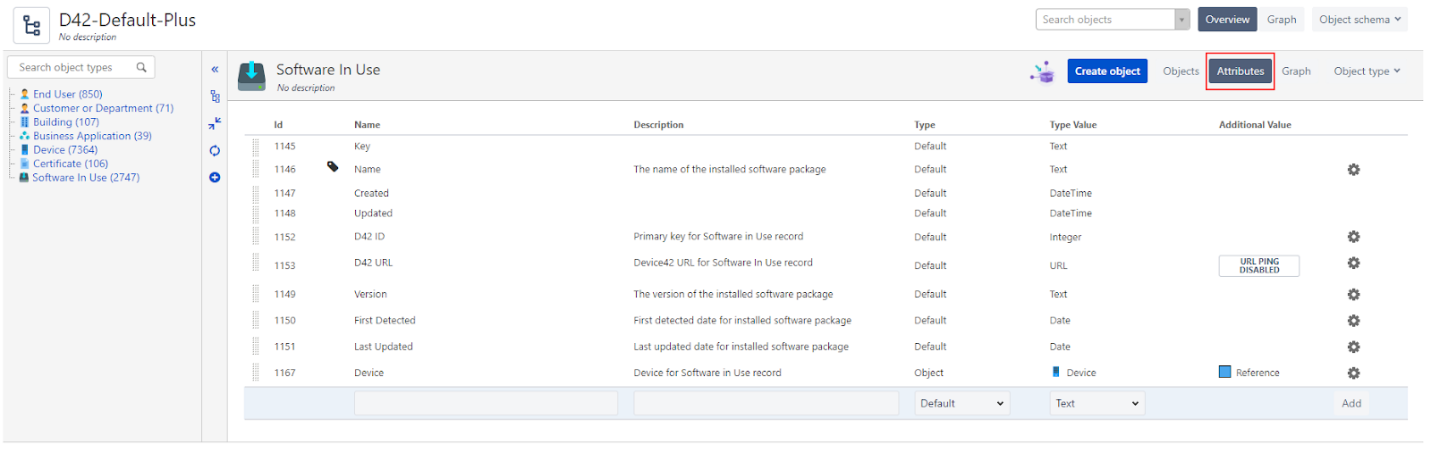Image resolution: width=1431 pixels, height=461 pixels.
Task: Open settings gear for Name attribute
Action: [1353, 170]
